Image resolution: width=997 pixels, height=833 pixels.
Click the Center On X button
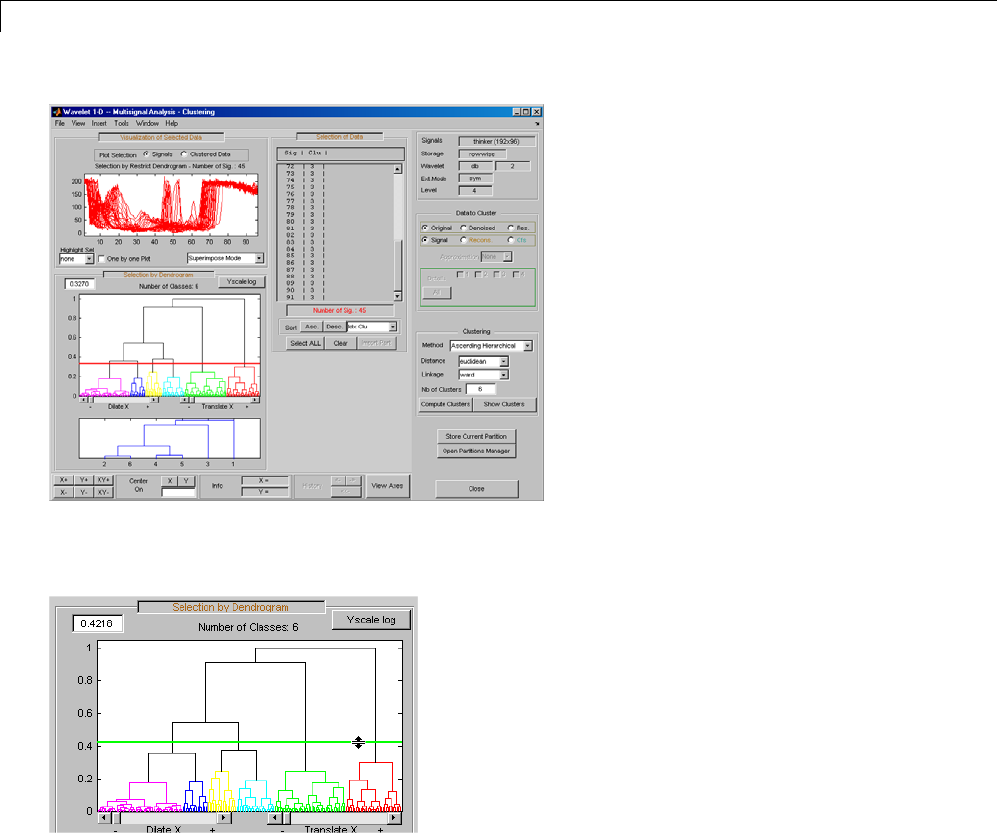point(170,481)
